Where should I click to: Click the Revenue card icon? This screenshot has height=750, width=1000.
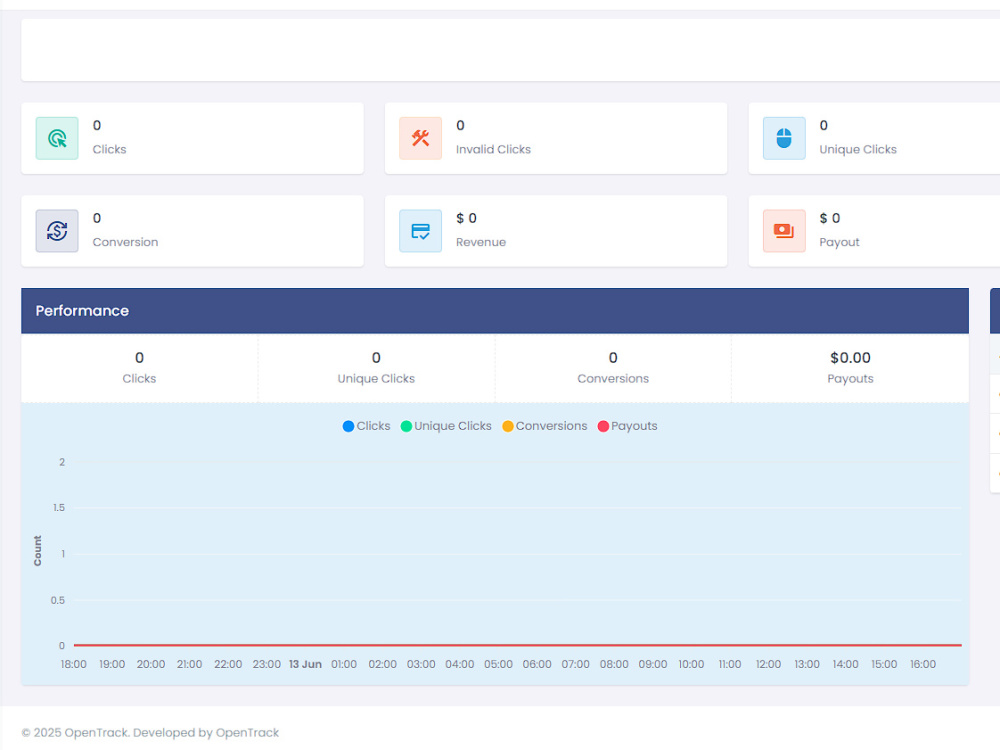(420, 231)
